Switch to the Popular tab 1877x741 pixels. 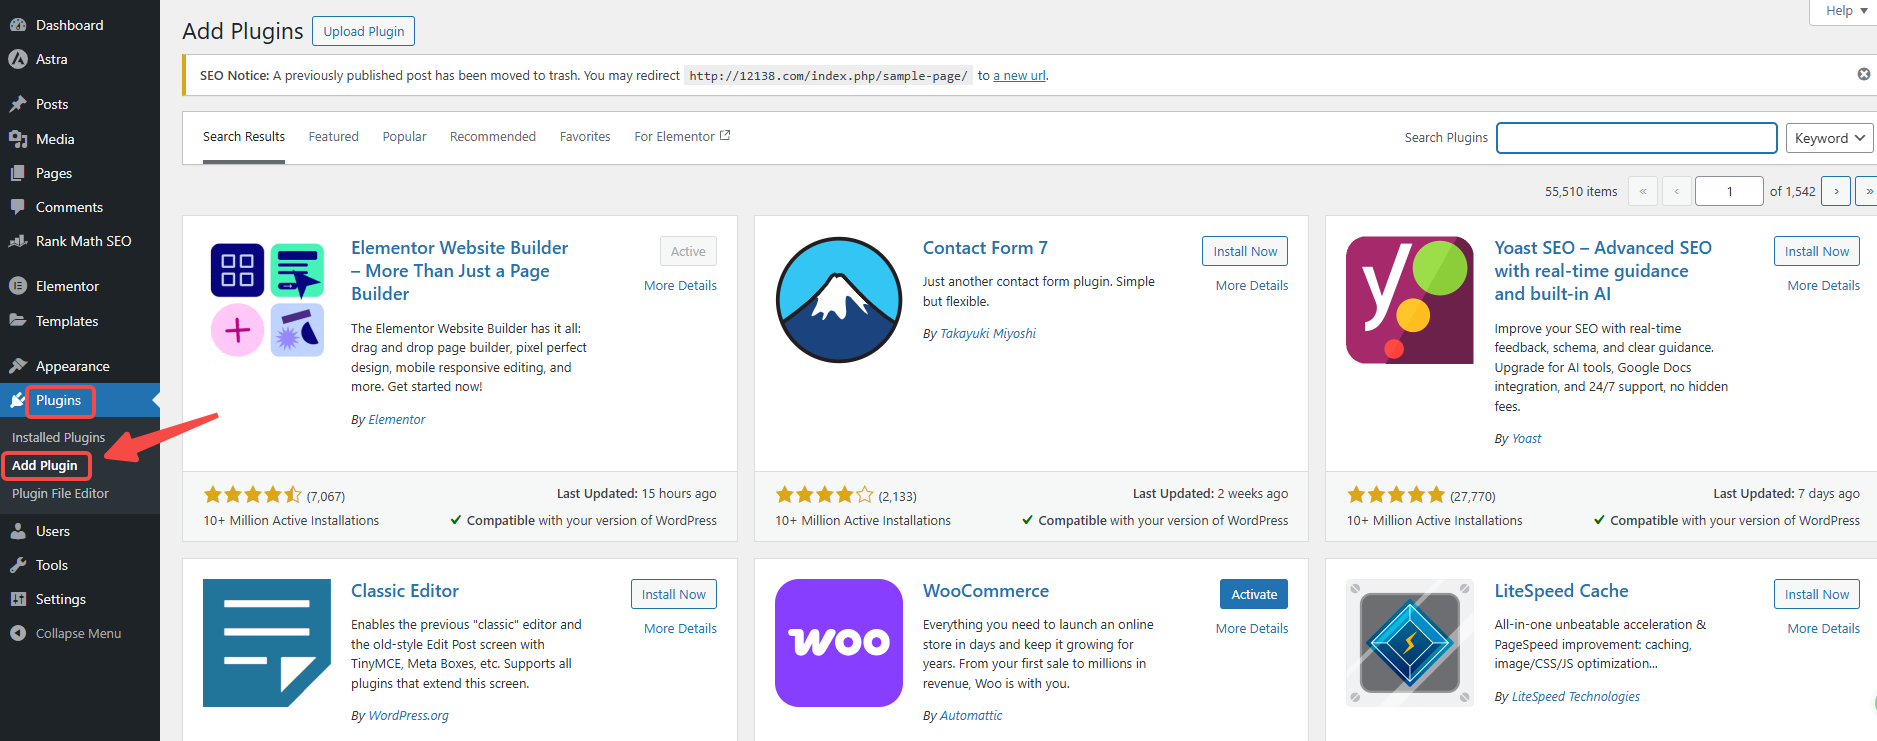click(x=404, y=137)
